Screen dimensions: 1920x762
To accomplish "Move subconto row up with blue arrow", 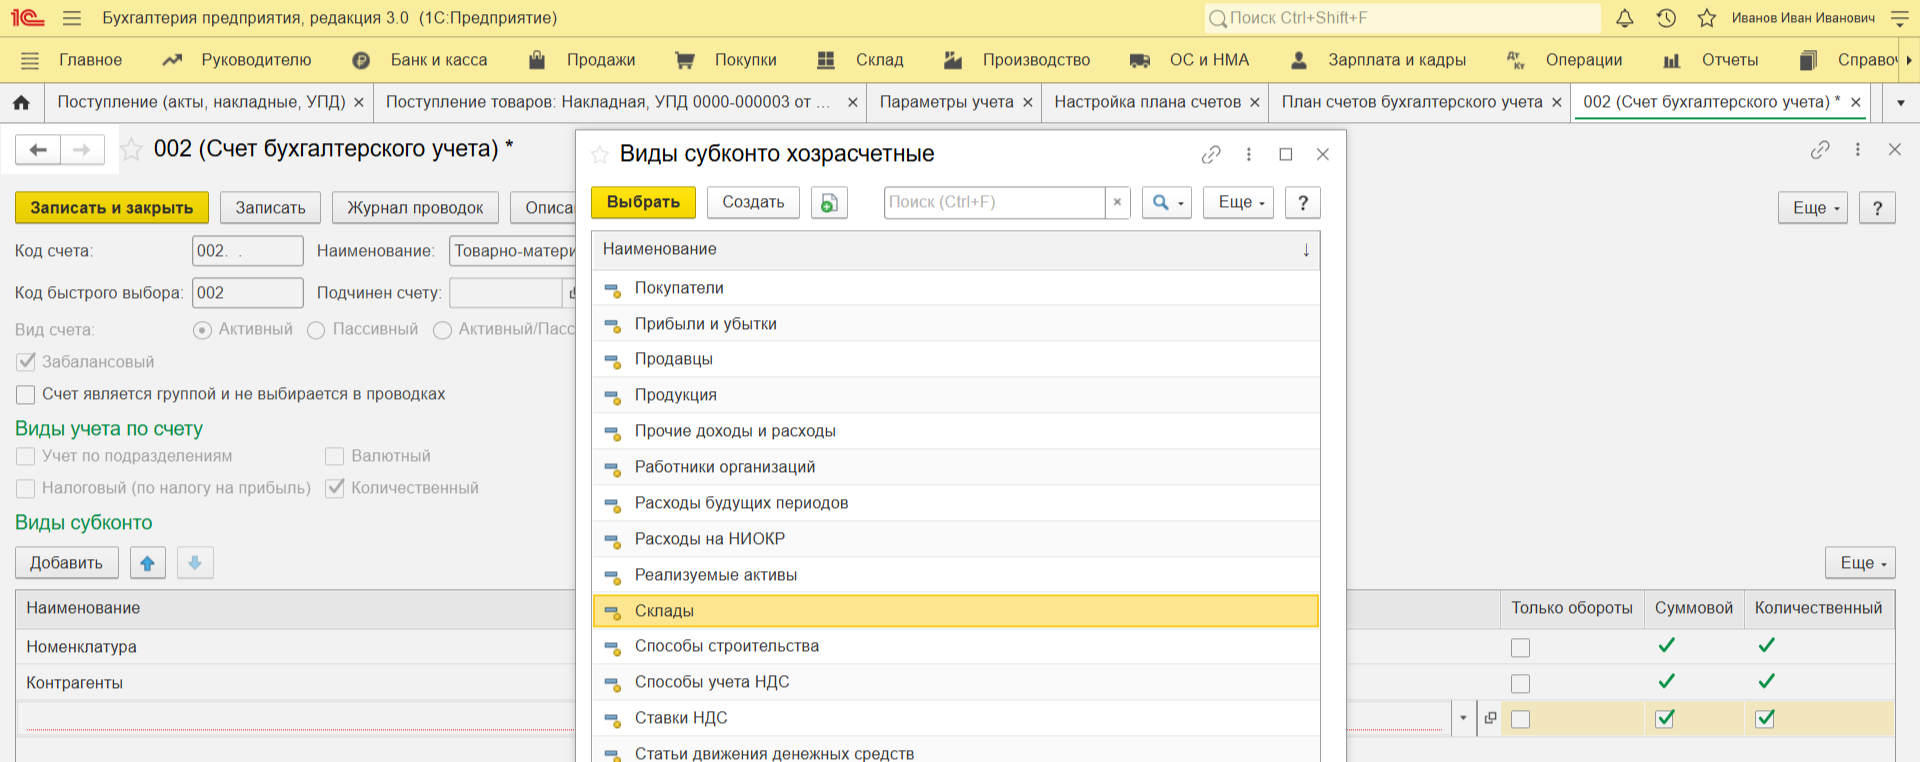I will (x=147, y=563).
